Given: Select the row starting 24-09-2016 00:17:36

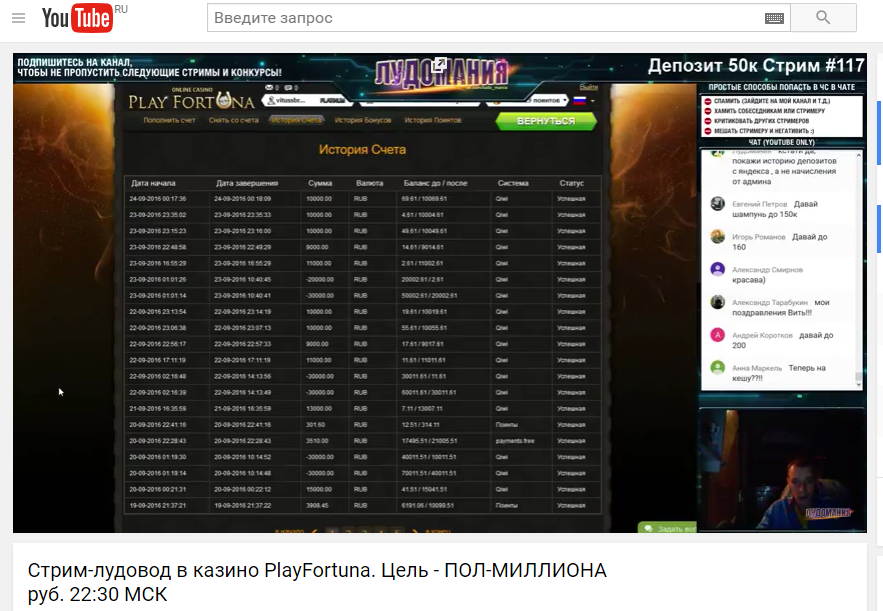Looking at the screenshot, I should [363, 199].
